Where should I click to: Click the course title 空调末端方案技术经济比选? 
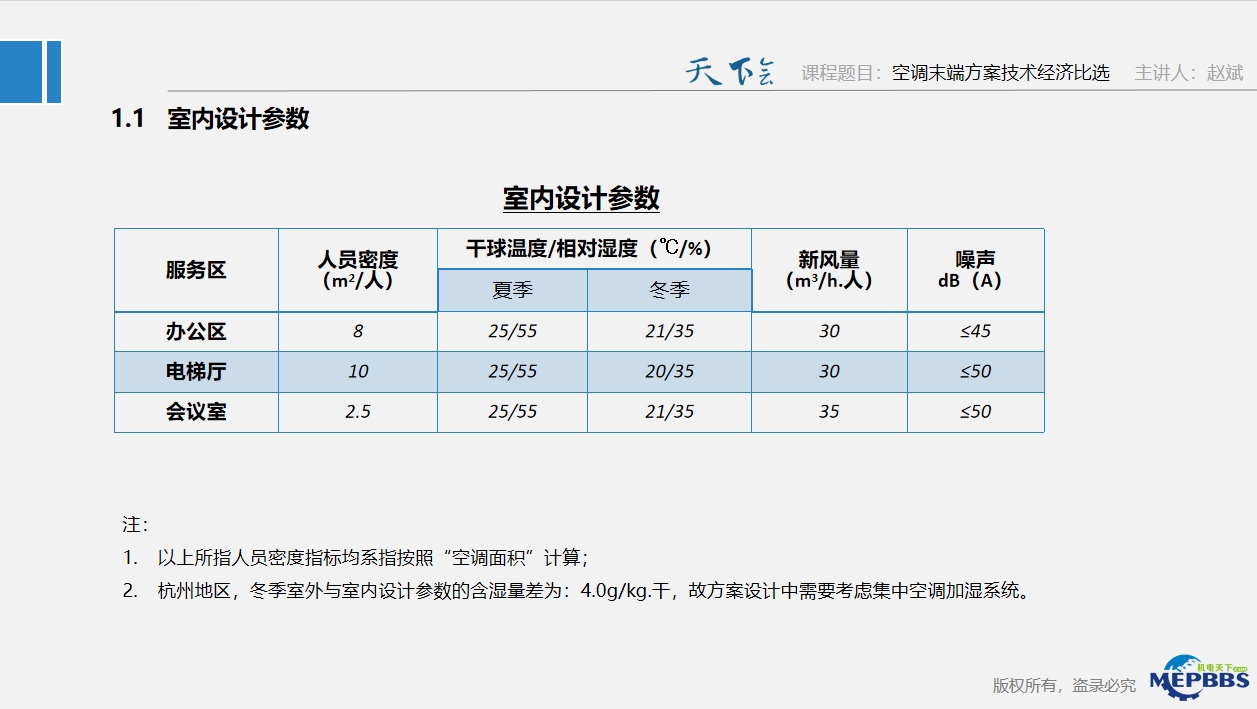[1001, 73]
